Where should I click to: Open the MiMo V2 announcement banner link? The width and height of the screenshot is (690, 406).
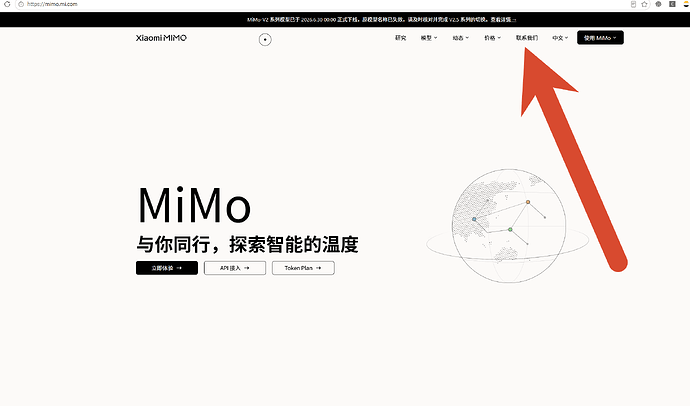[382, 20]
